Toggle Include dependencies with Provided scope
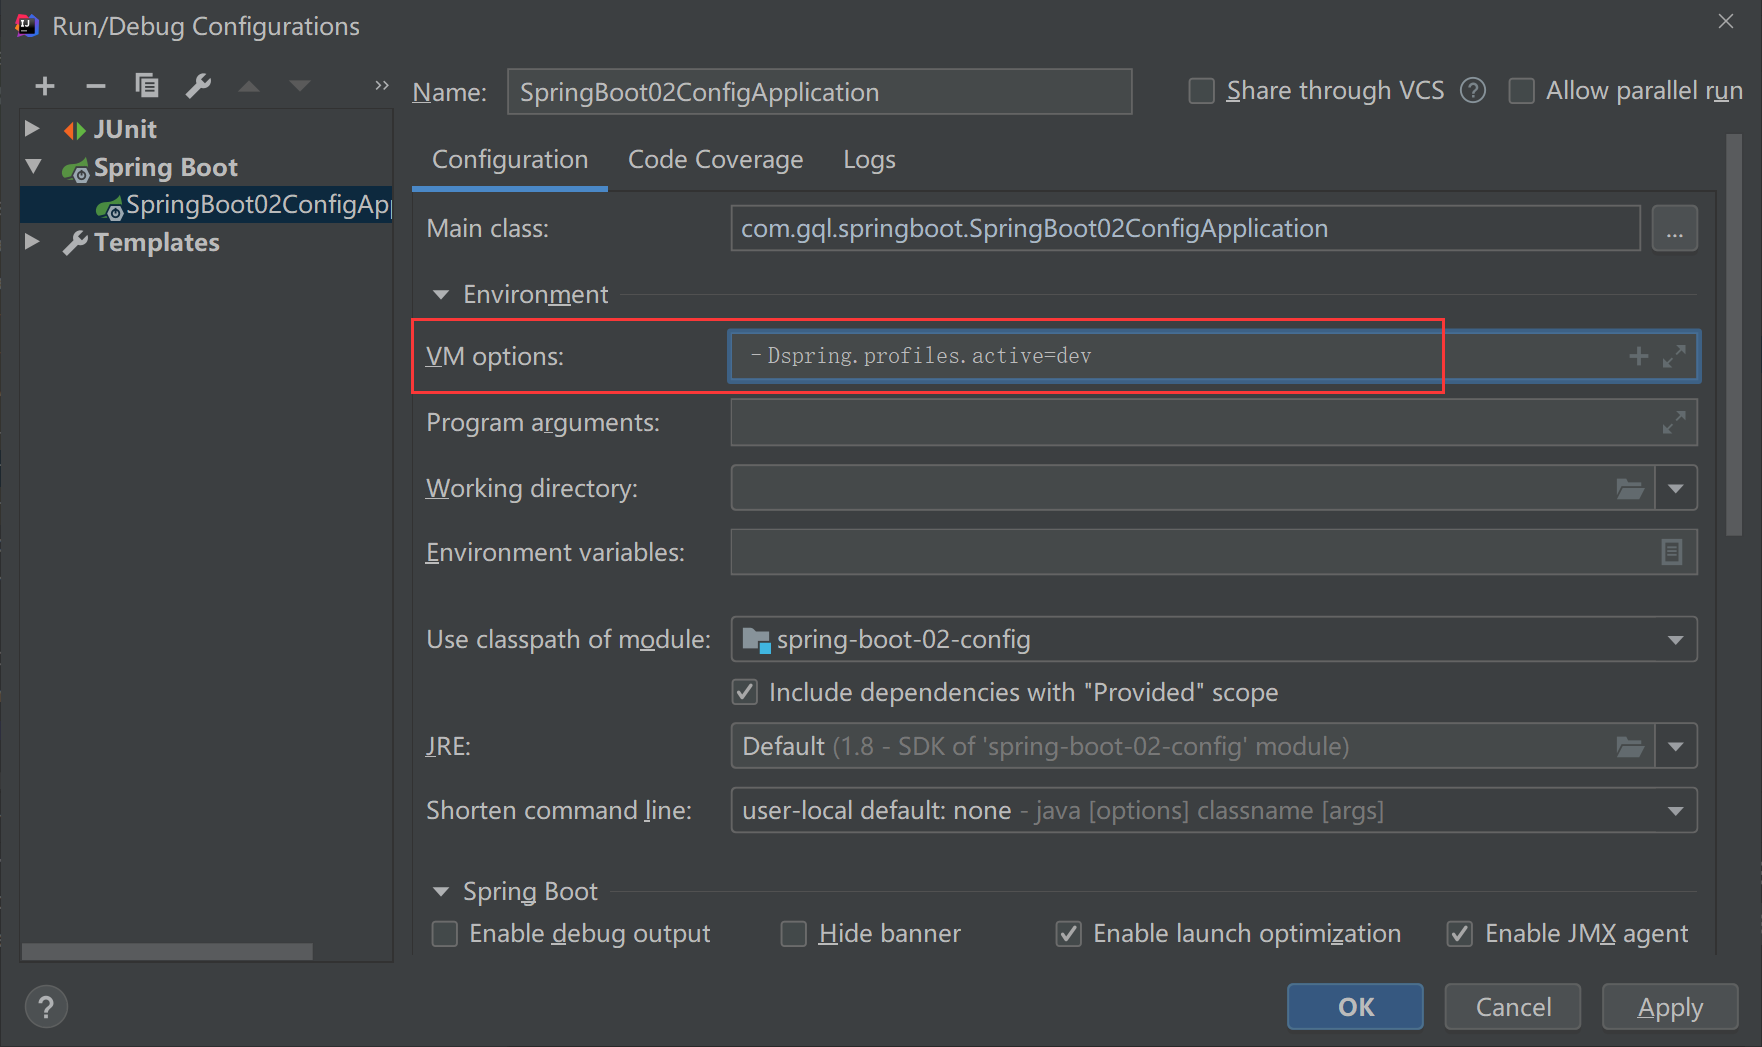Screen dimensions: 1762x1047 [745, 692]
